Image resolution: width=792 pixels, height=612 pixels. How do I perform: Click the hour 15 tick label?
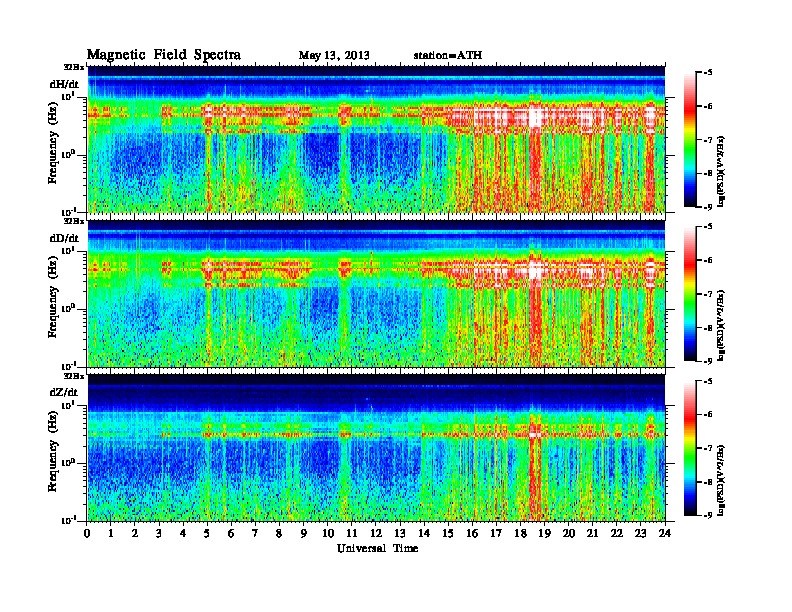448,533
